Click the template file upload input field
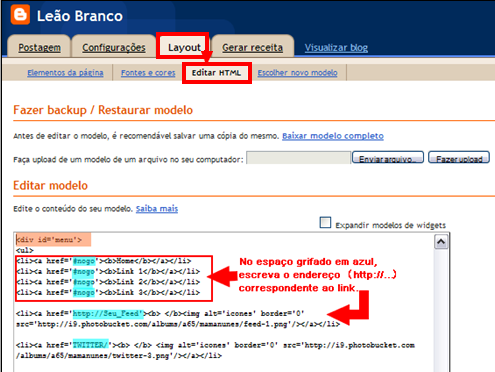495x372 pixels. [x=298, y=158]
